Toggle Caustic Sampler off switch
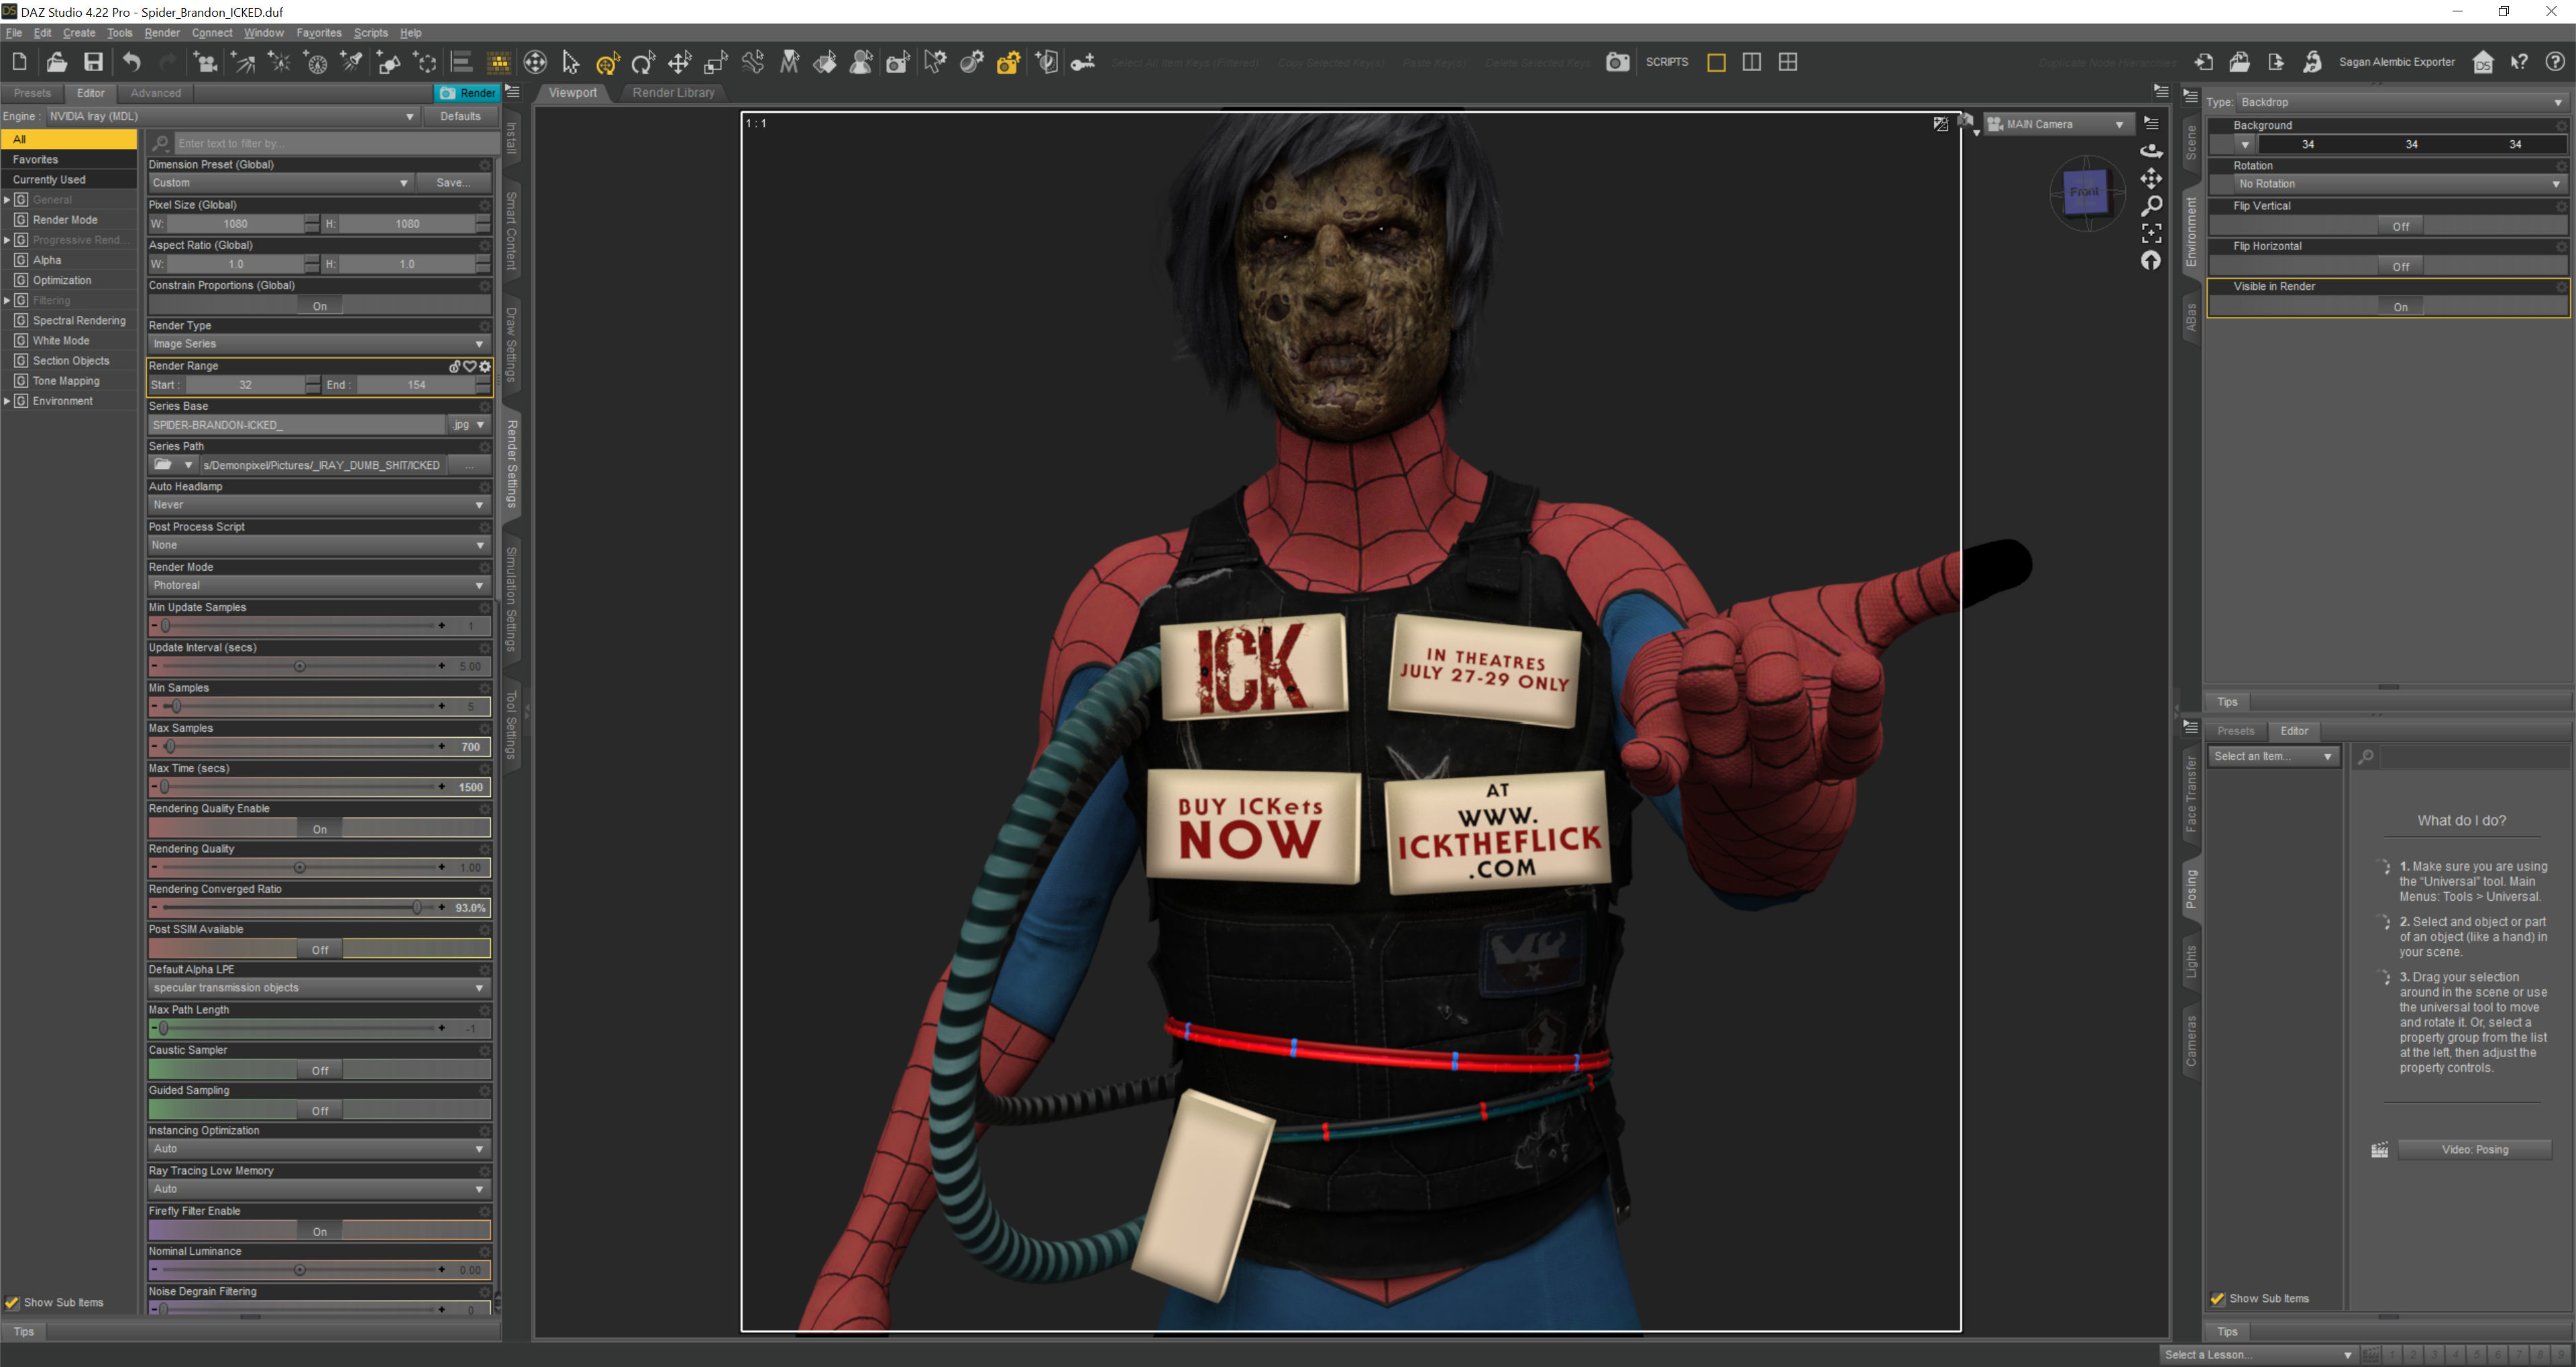 (319, 1070)
